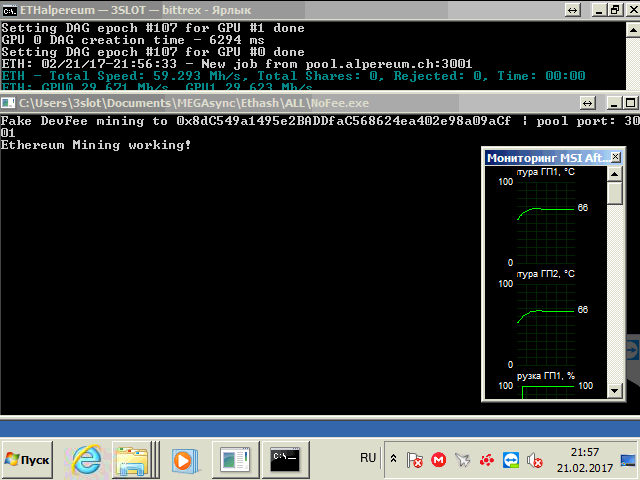Open the Start (Пуск) menu

click(27, 460)
